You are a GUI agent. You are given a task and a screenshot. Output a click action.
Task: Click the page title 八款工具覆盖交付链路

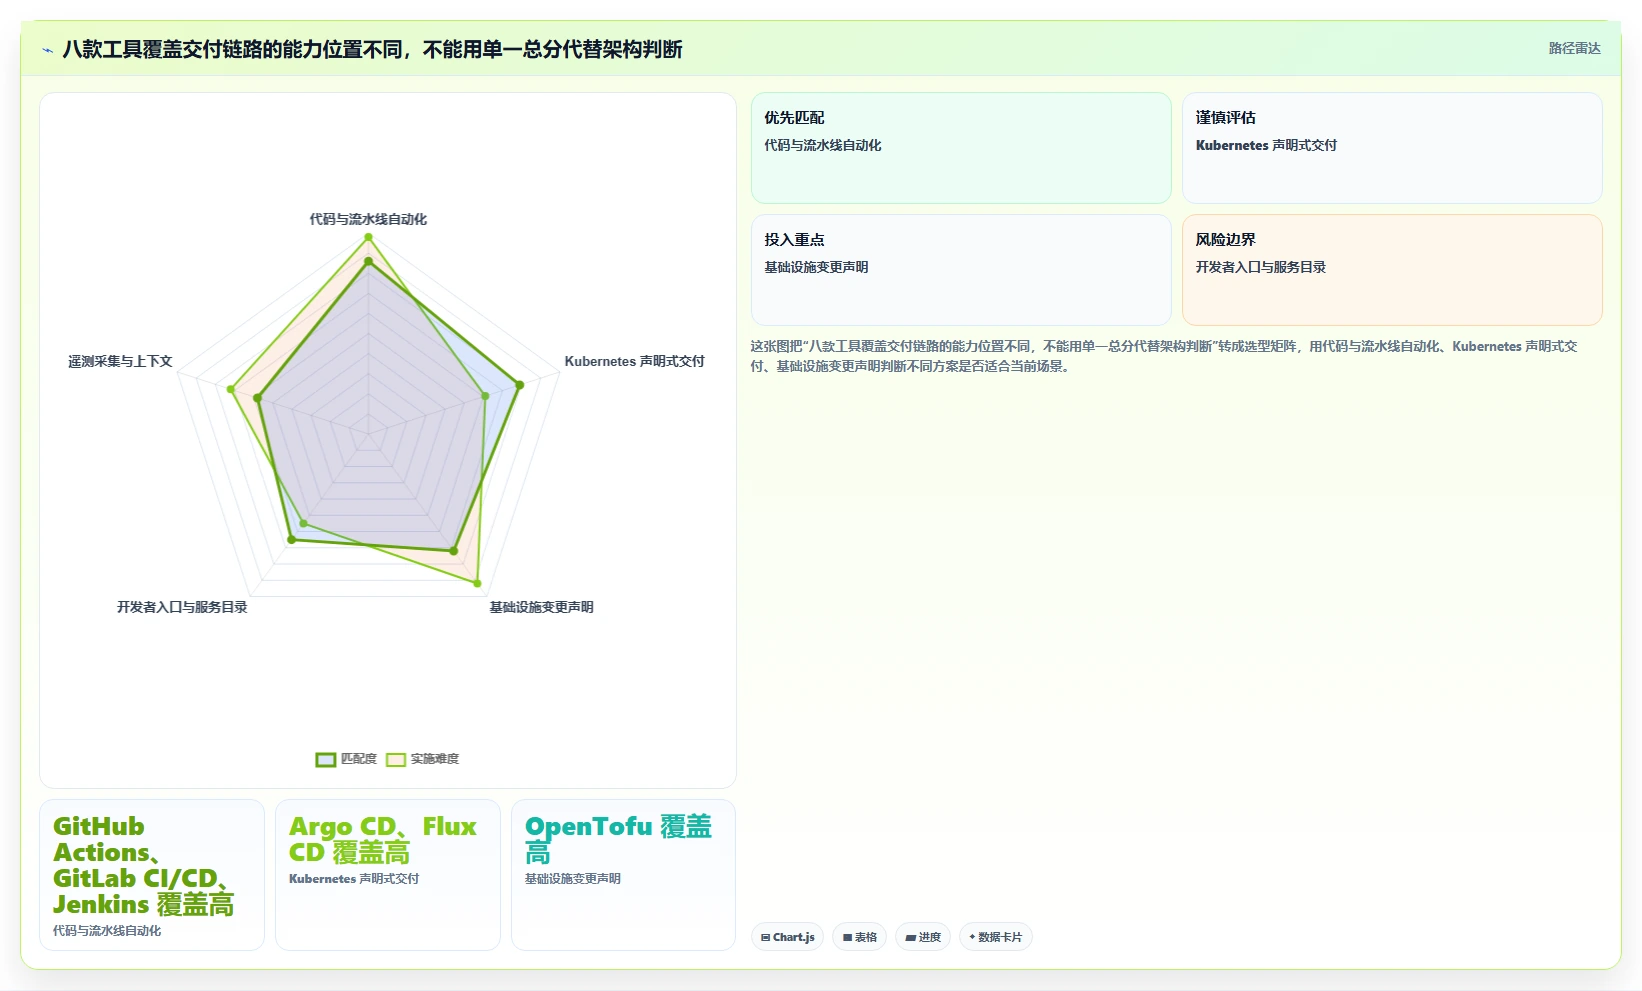coord(372,49)
